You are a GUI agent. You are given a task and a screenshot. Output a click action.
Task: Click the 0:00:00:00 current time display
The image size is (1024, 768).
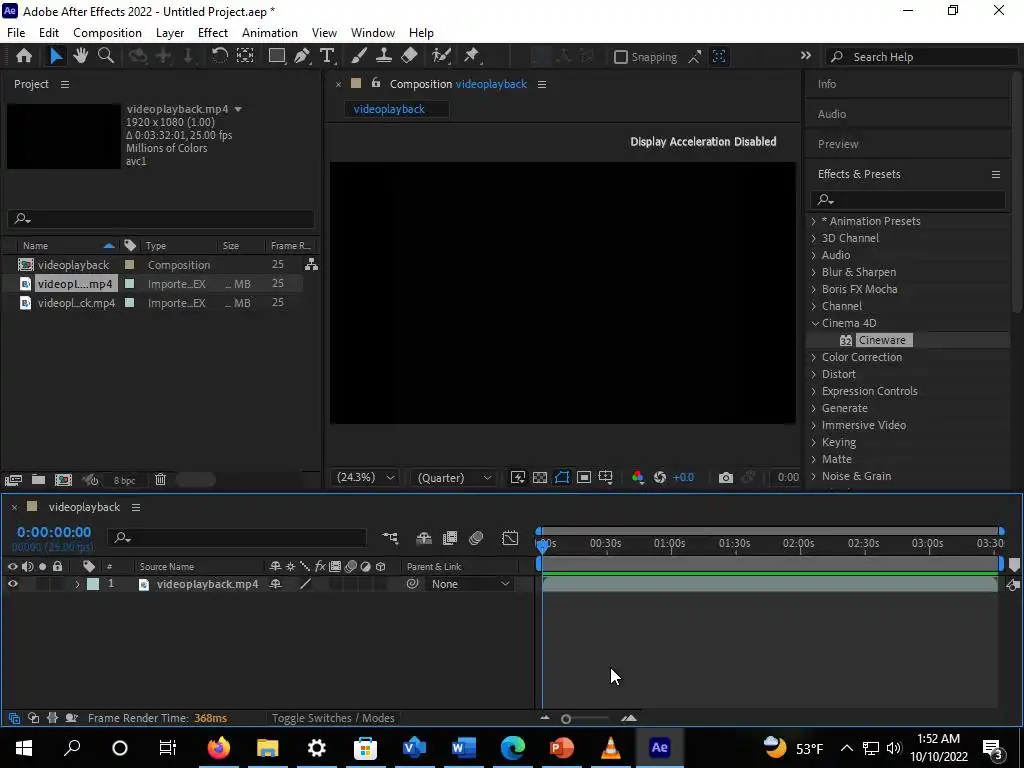tap(54, 532)
